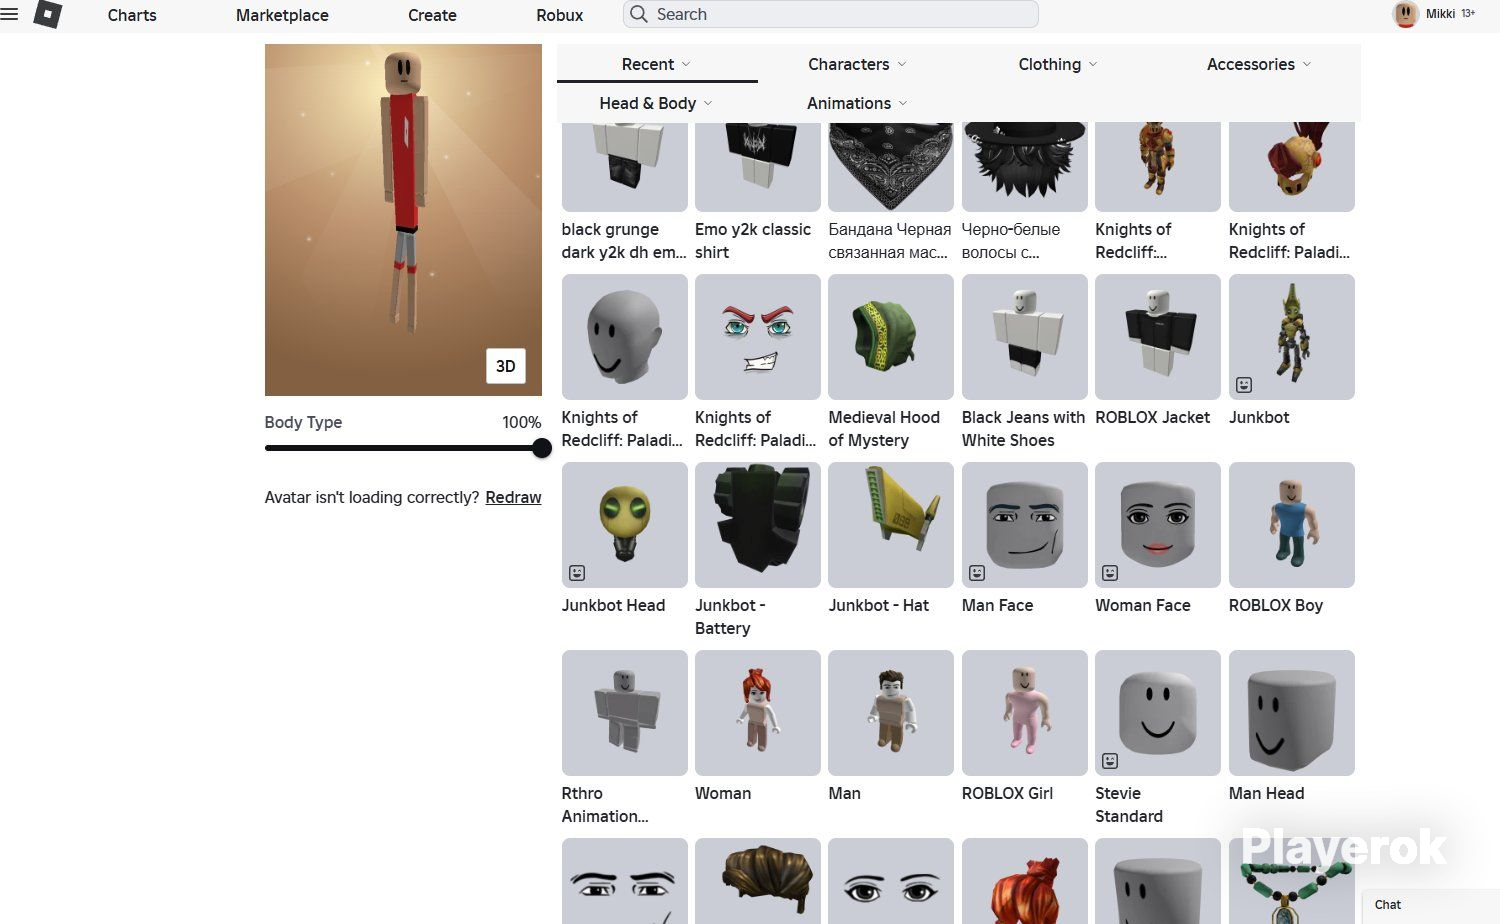This screenshot has height=924, width=1500.
Task: Click the Woman Face name label
Action: 1143,605
